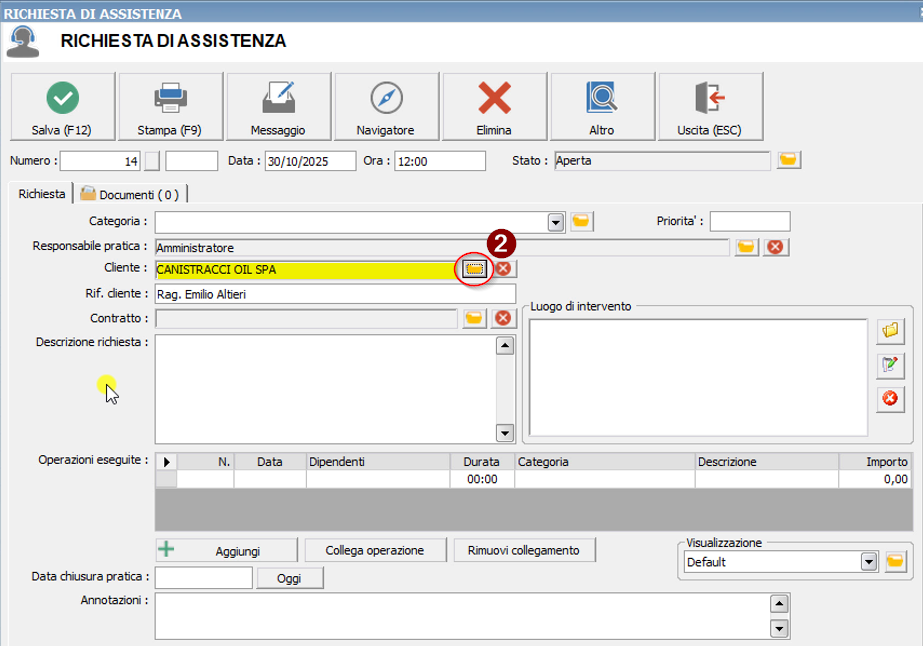
Task: Click the Aggiungi button
Action: 227,550
